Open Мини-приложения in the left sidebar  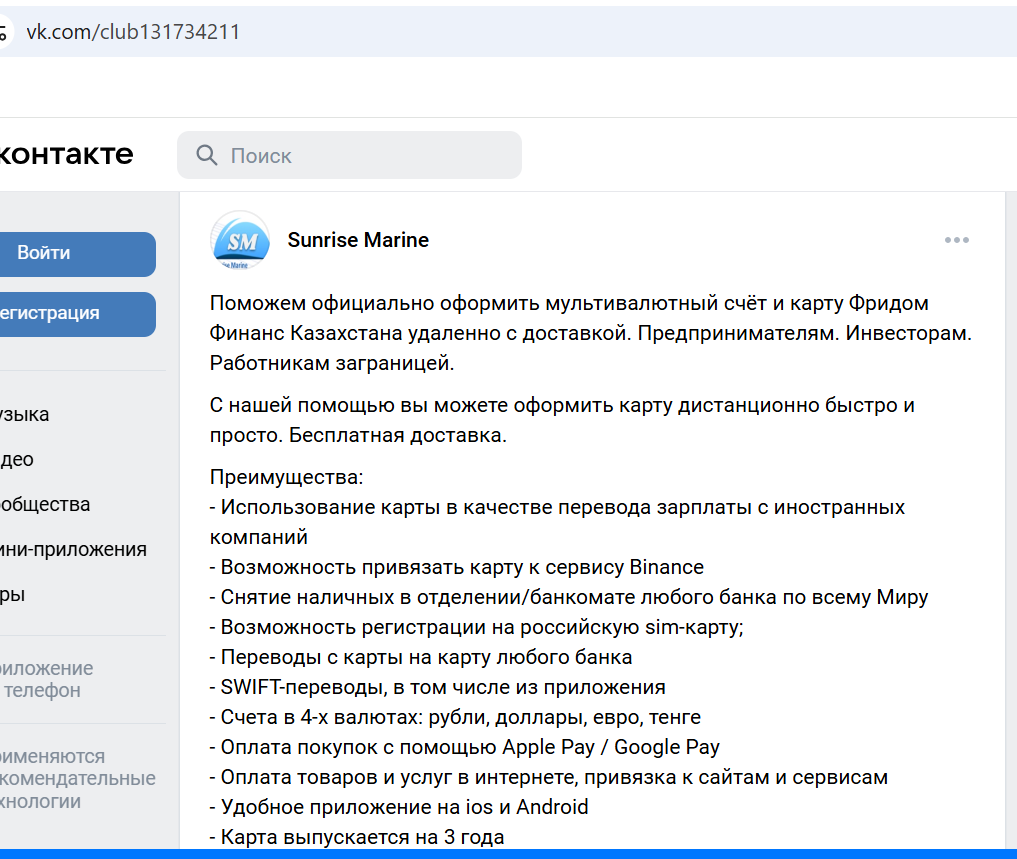pos(73,549)
